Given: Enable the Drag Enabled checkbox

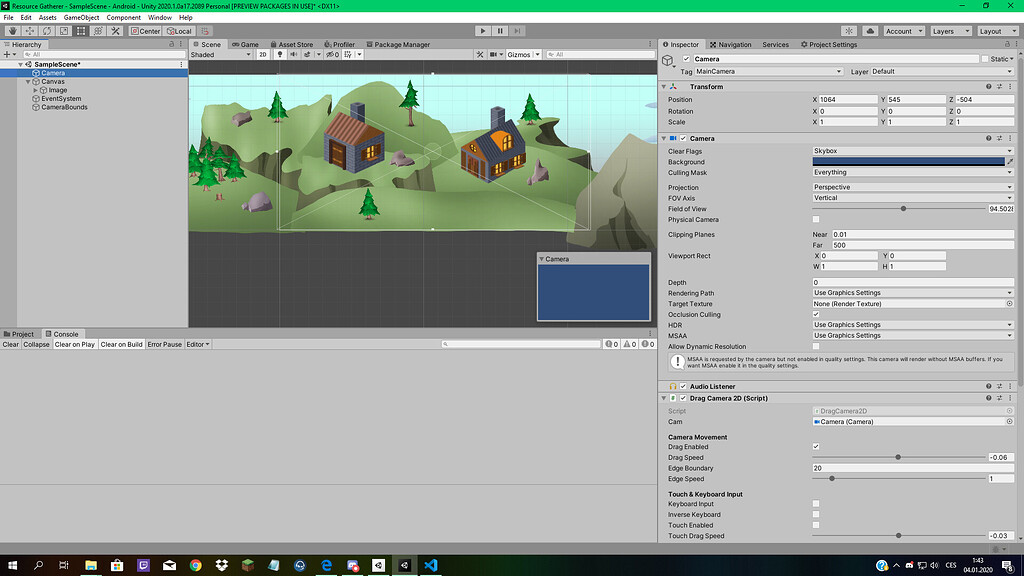Looking at the screenshot, I should [817, 446].
